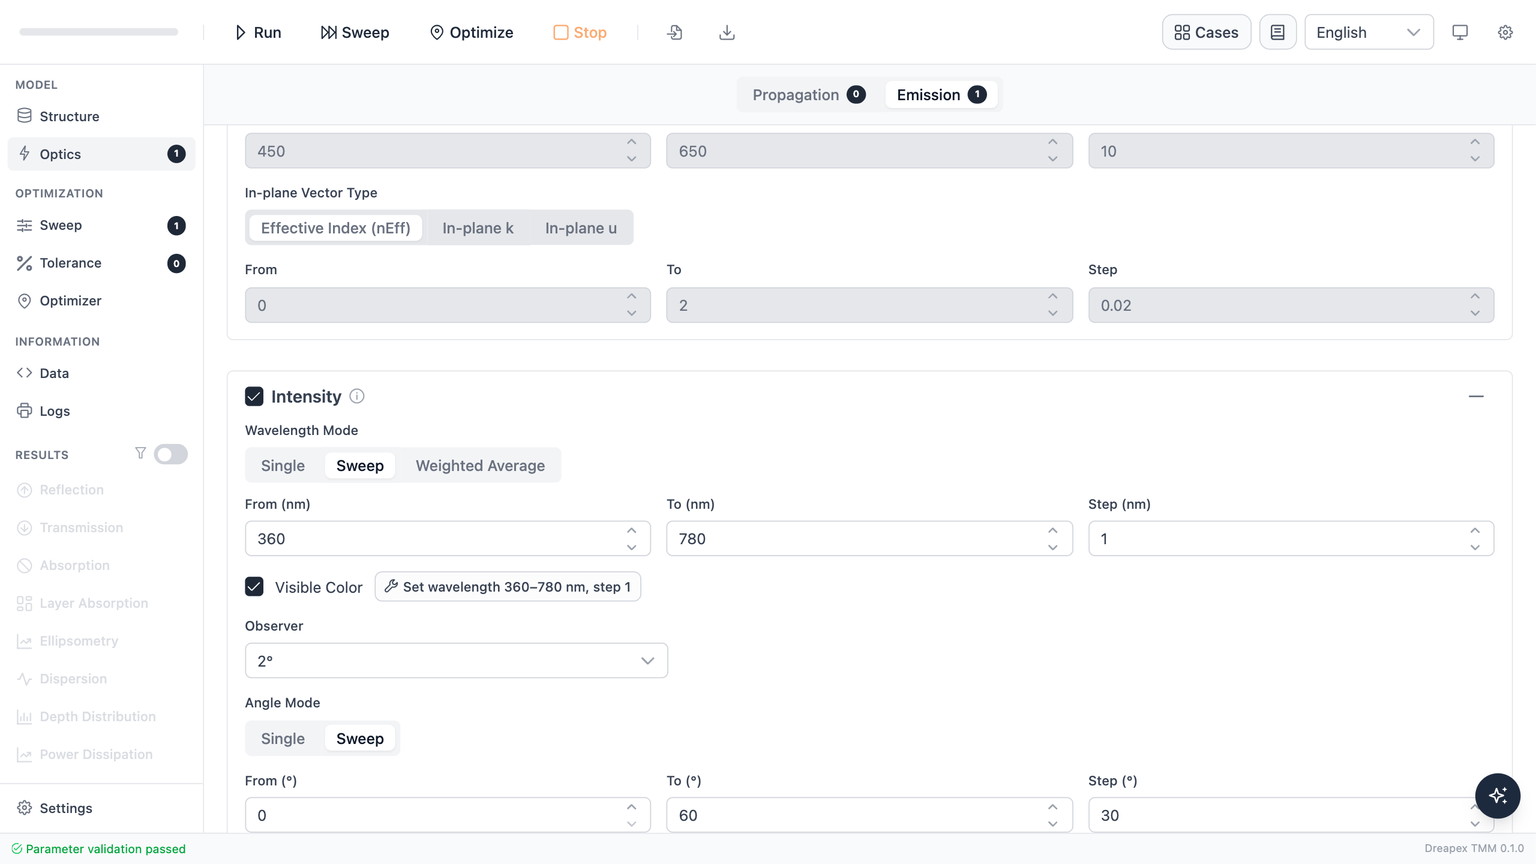Switch to the Emission tab
Image resolution: width=1536 pixels, height=864 pixels.
point(941,95)
